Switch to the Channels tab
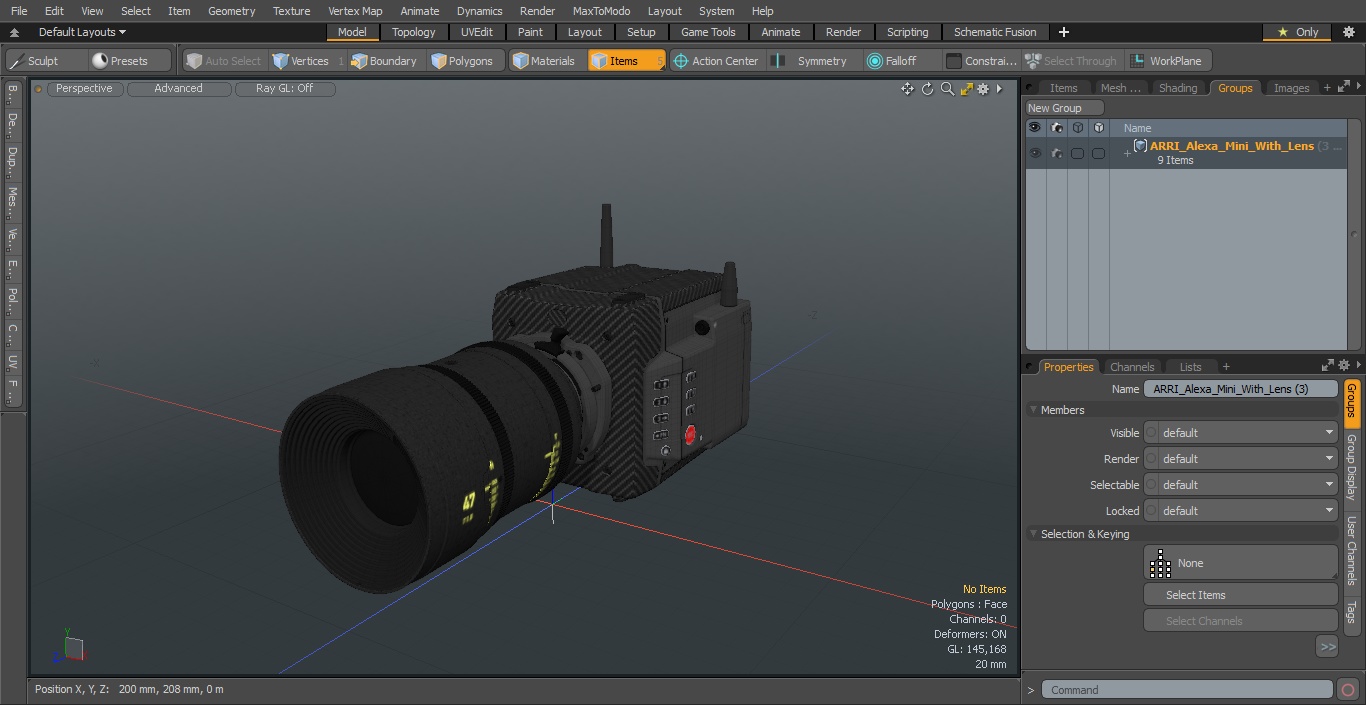 (x=1132, y=367)
